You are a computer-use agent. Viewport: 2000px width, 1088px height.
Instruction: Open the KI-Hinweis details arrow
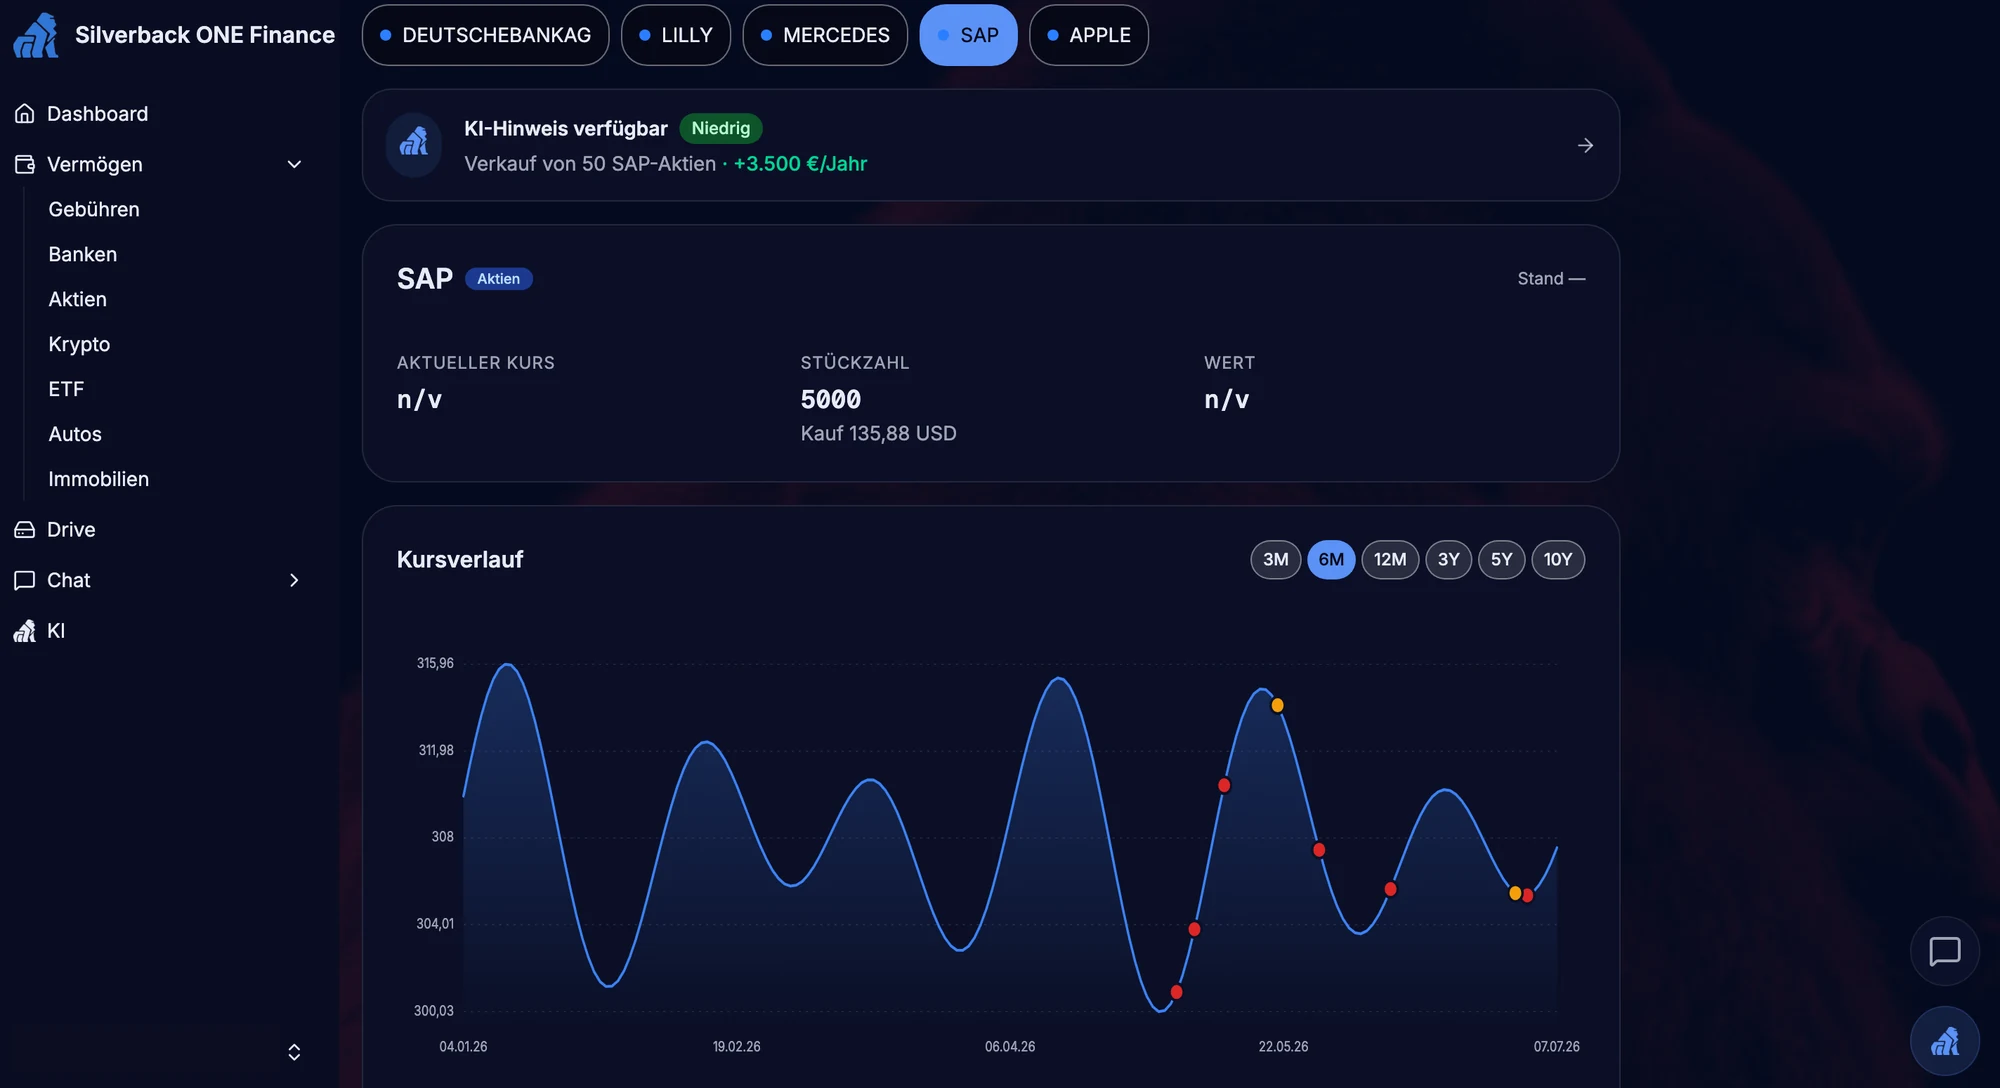[x=1585, y=146]
